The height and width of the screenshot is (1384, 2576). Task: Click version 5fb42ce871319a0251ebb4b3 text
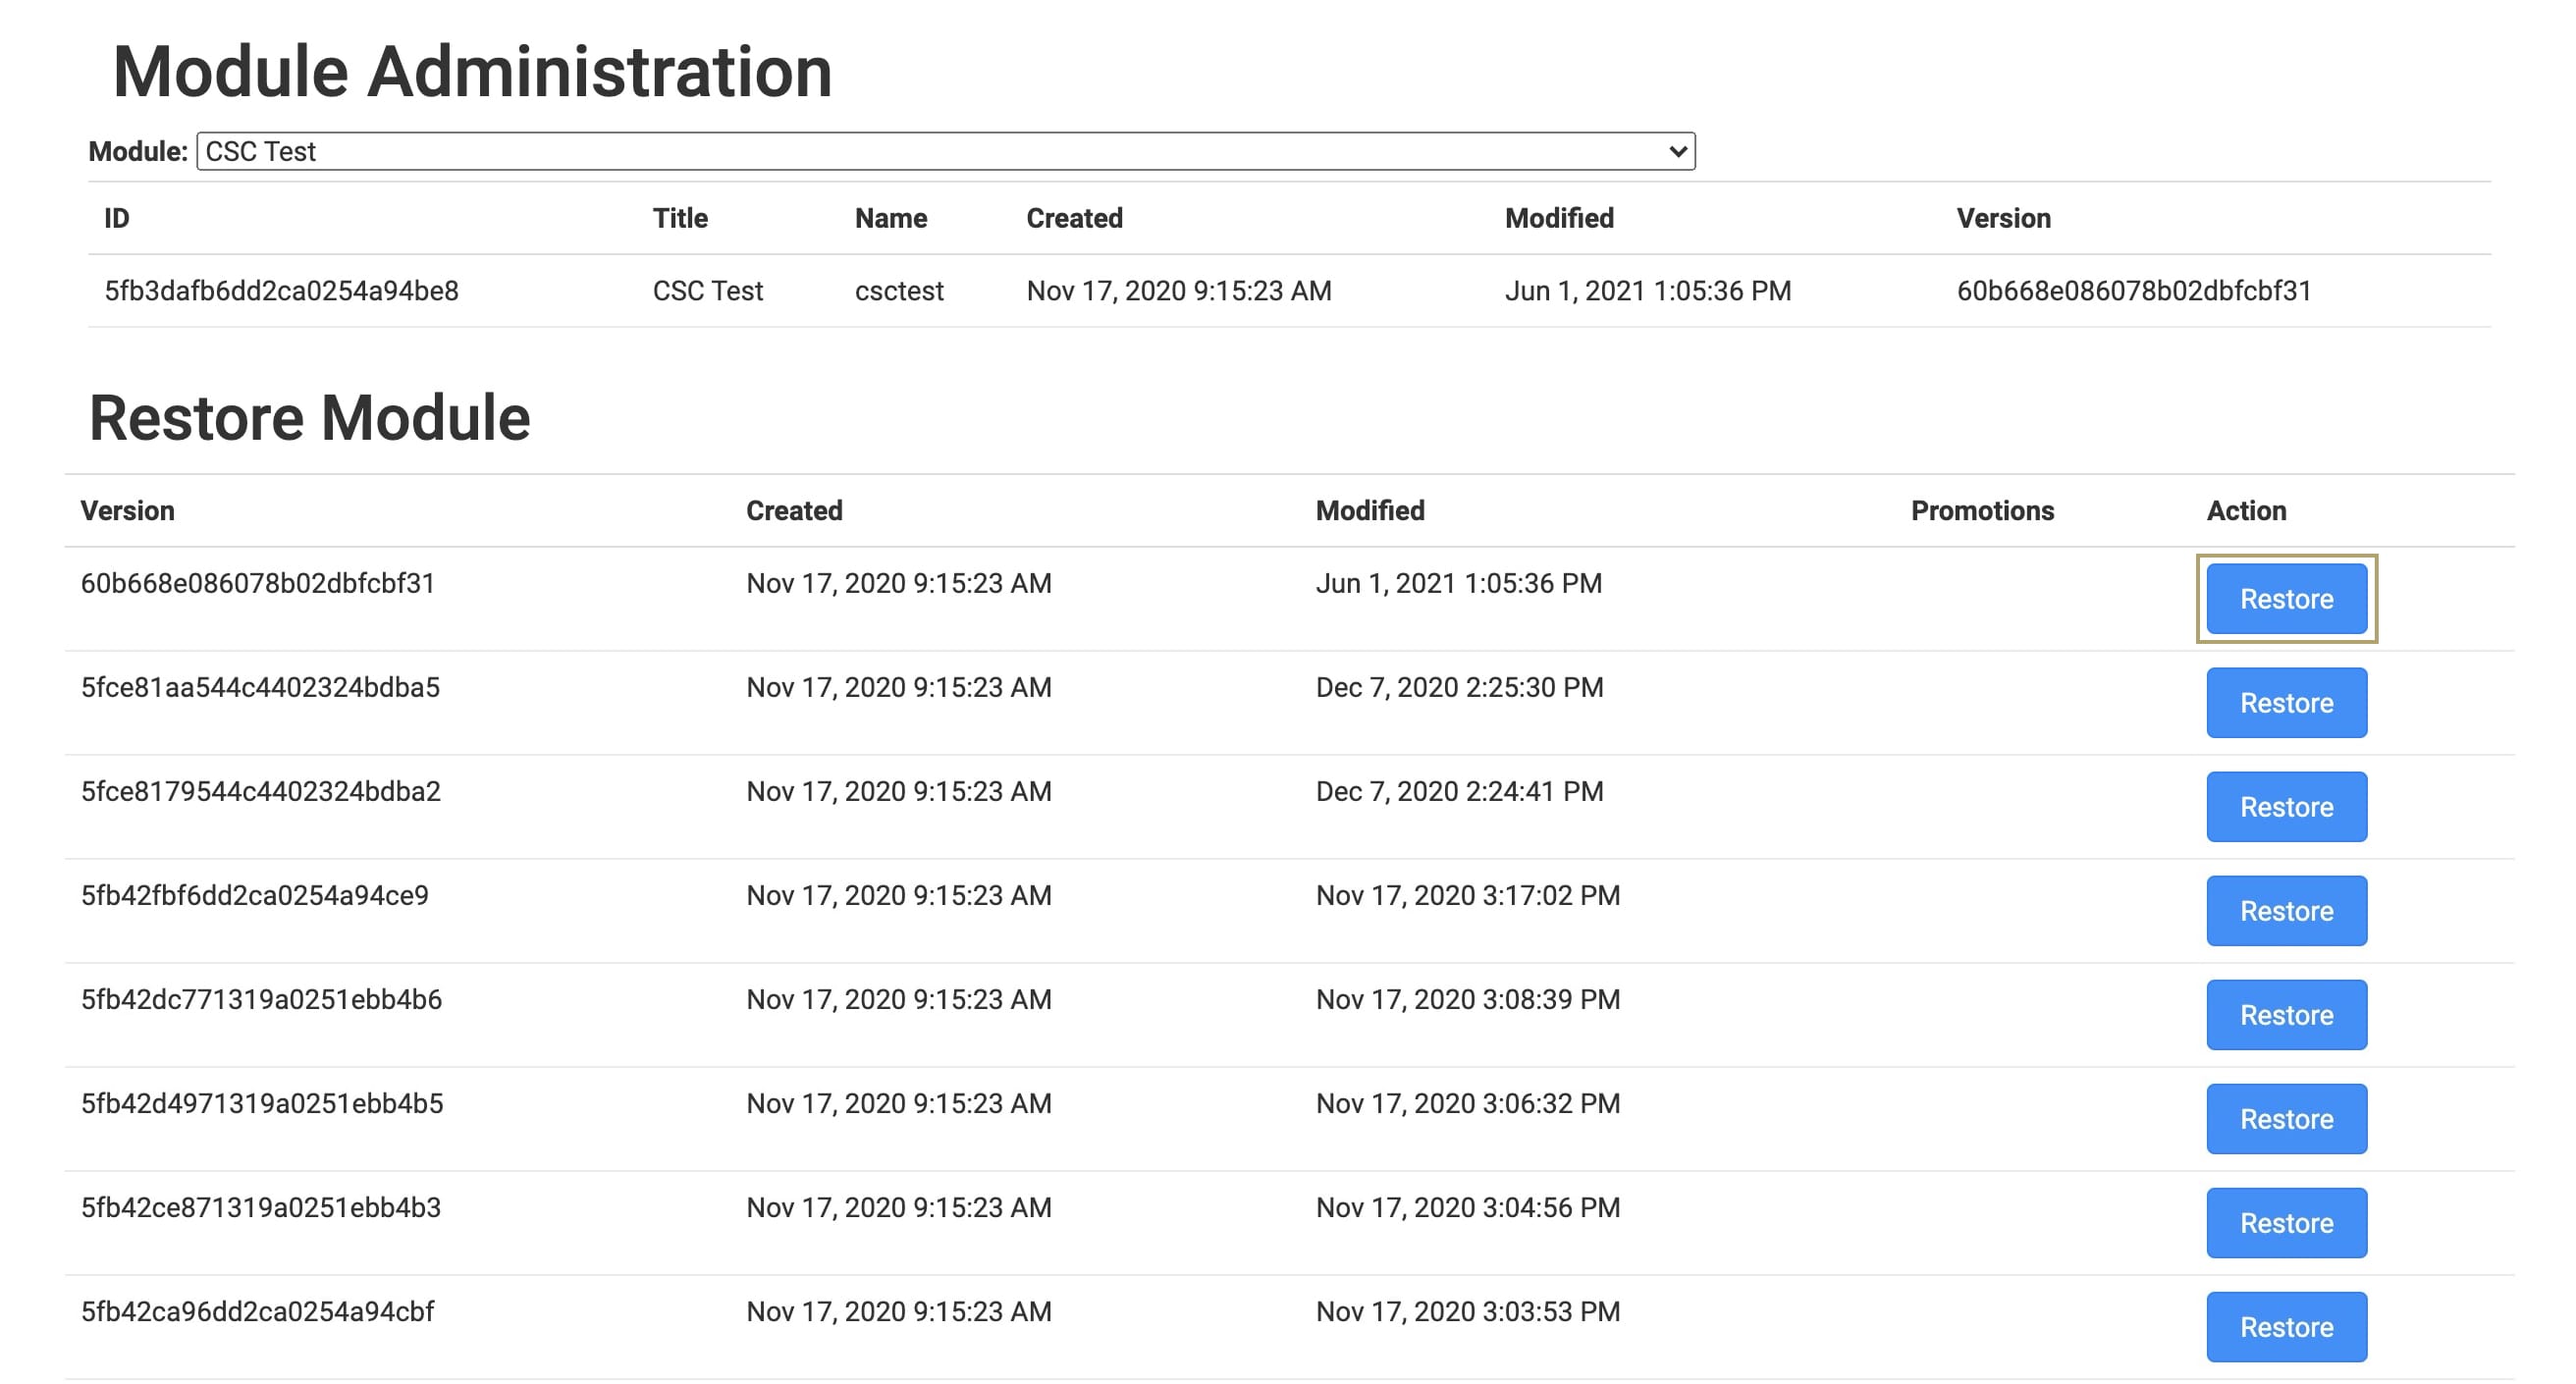point(261,1207)
